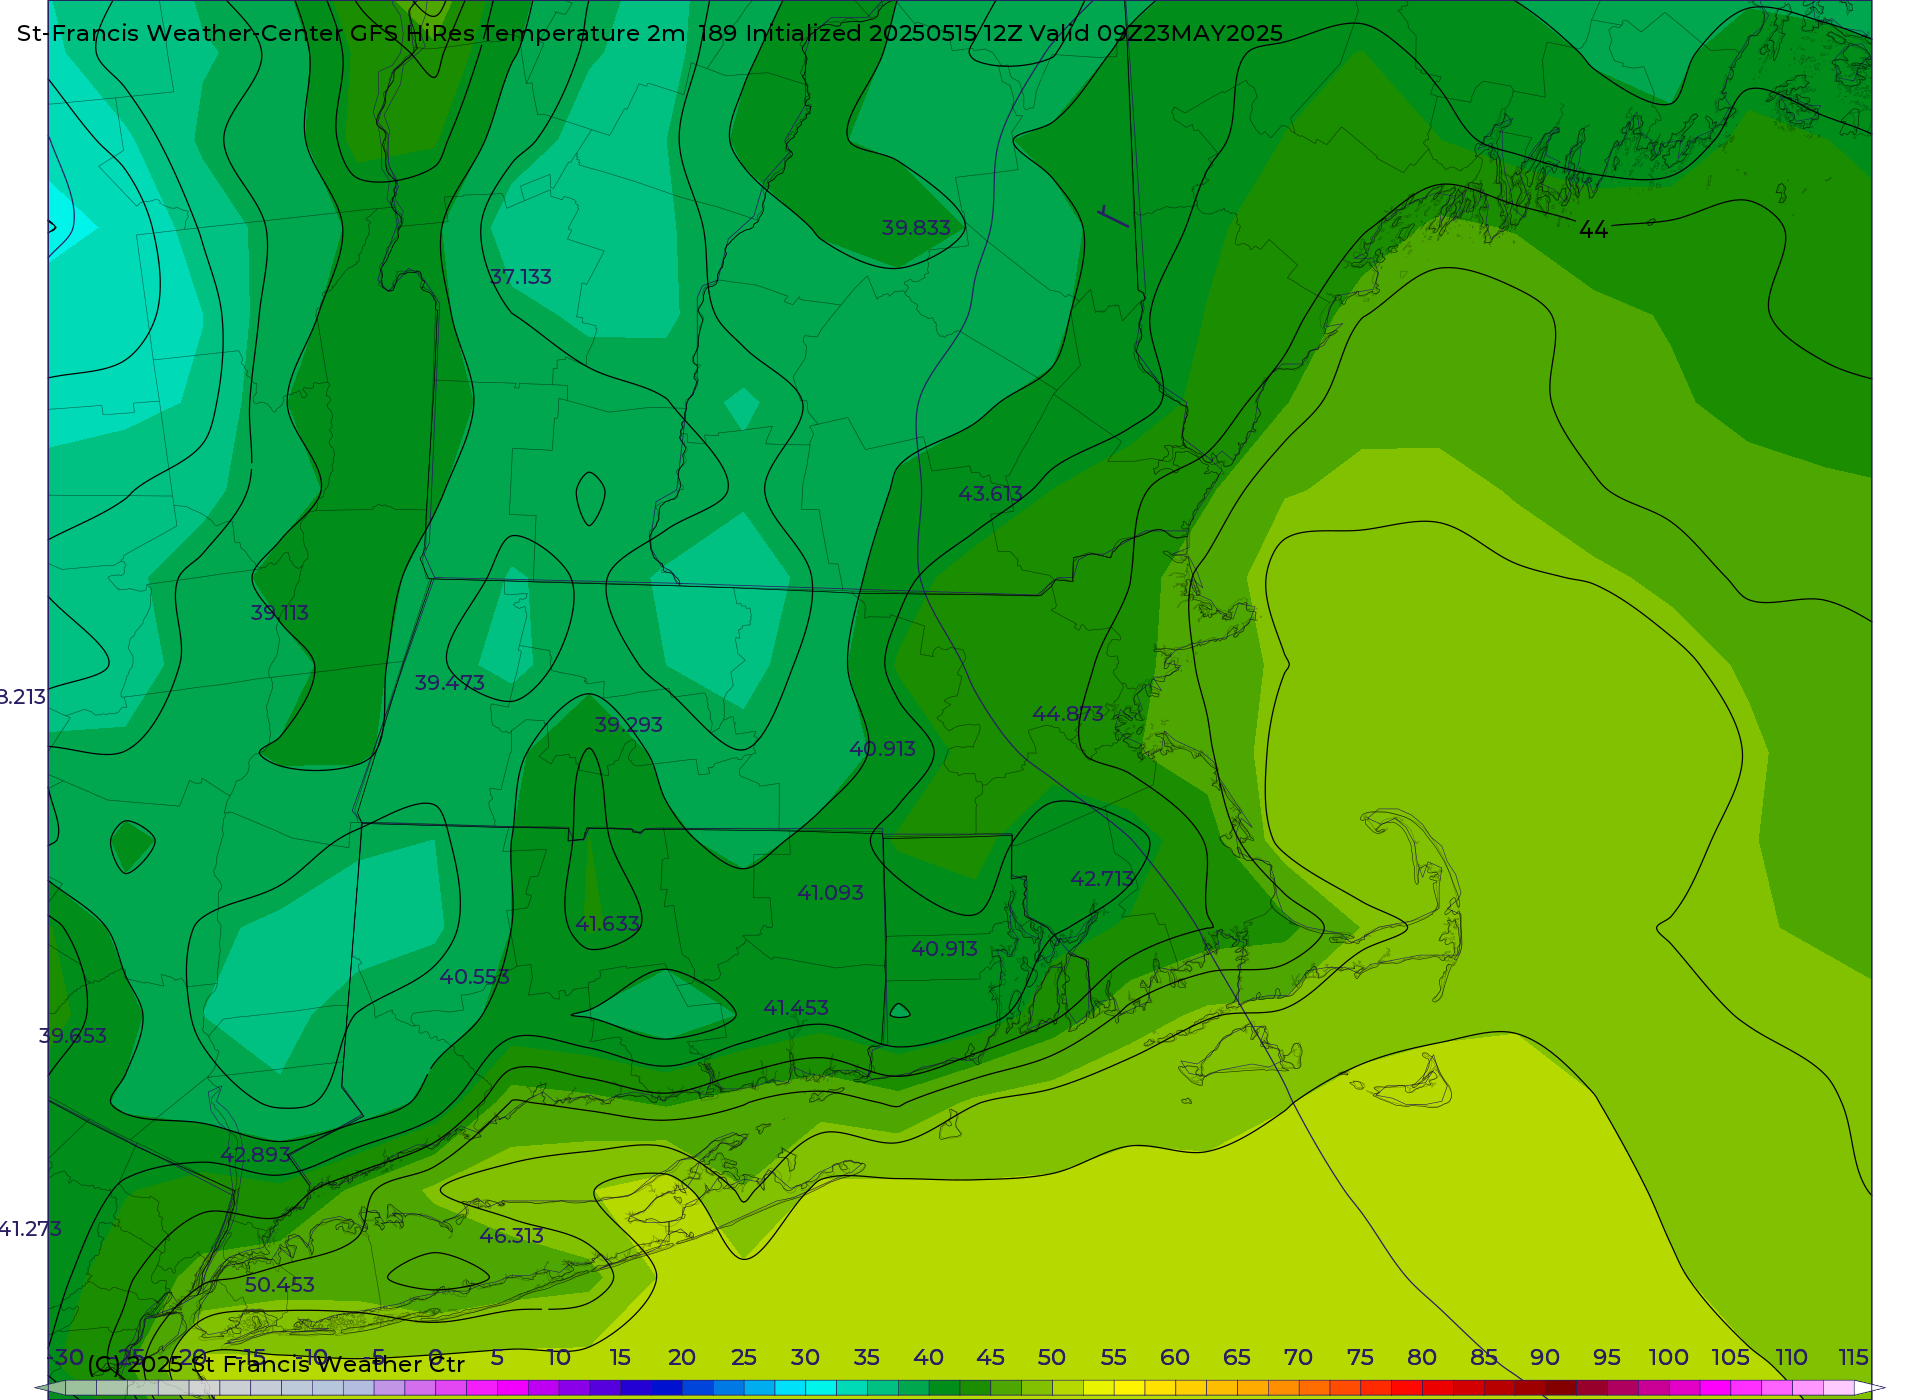Click the 105 color scale label
The height and width of the screenshot is (1400, 1920).
(1731, 1358)
